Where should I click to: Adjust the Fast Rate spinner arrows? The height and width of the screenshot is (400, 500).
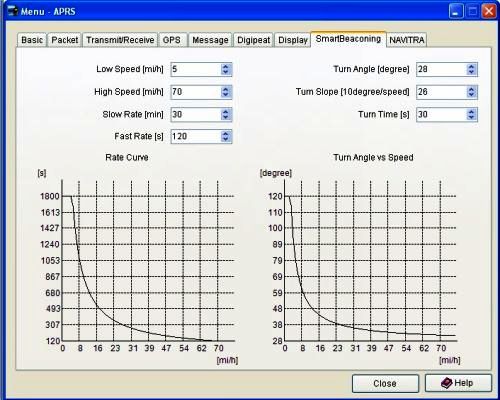226,136
